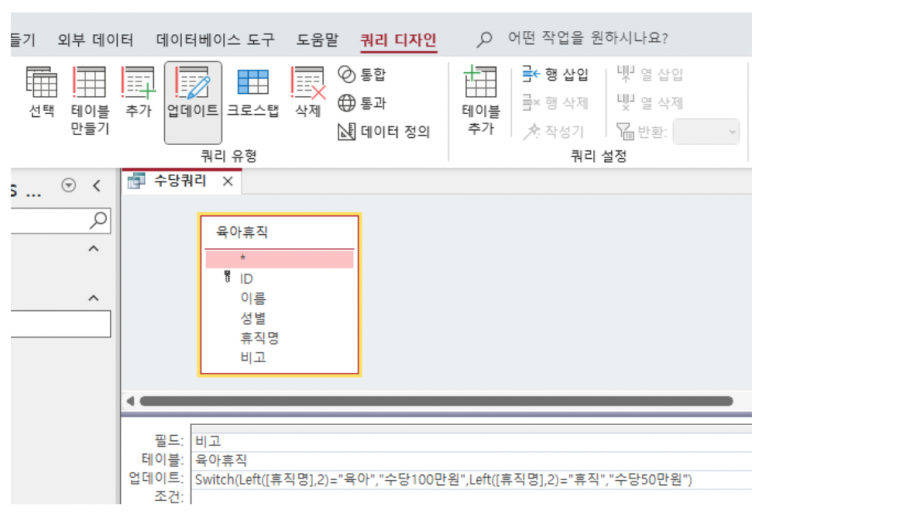The height and width of the screenshot is (518, 920).
Task: Click the 어떤 작업을 원하시나요 search box
Action: tap(588, 38)
